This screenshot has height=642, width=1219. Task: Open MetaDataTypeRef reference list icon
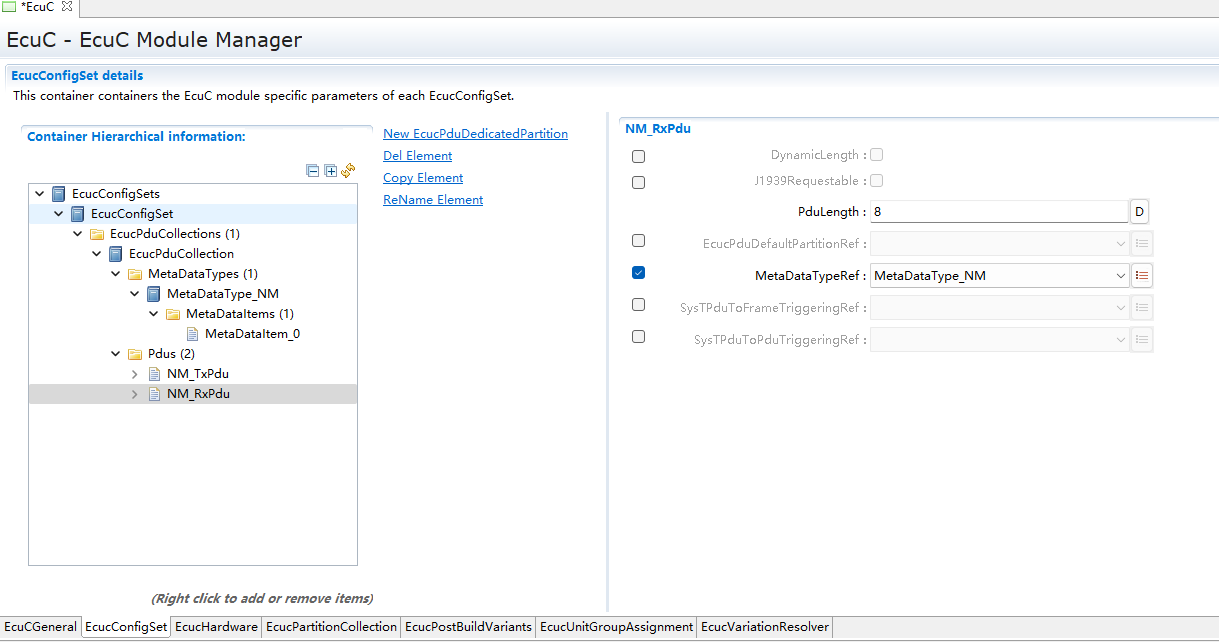(1142, 275)
